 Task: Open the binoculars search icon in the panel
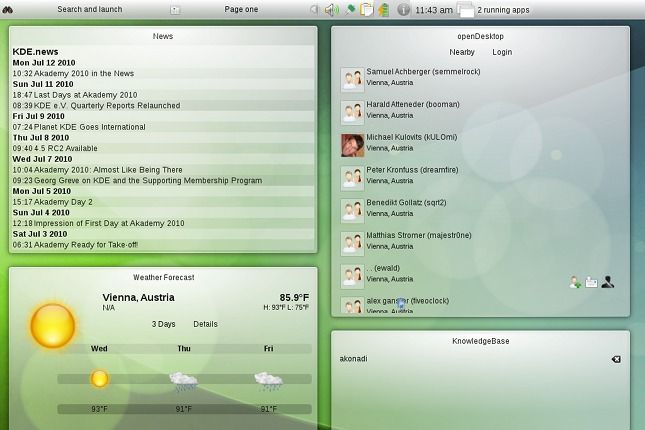click(7, 9)
